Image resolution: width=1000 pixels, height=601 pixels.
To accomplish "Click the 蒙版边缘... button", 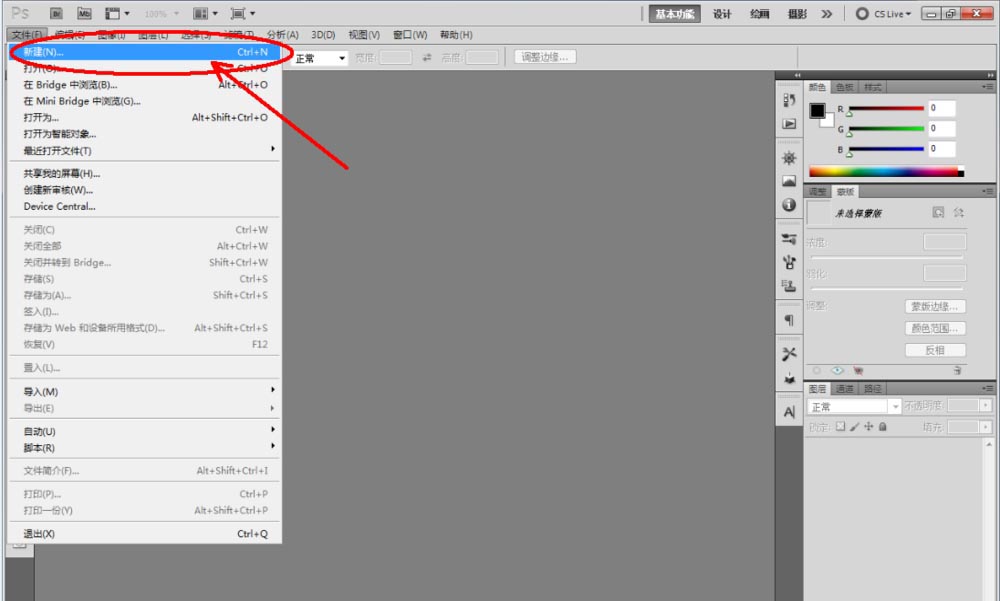I will (935, 307).
